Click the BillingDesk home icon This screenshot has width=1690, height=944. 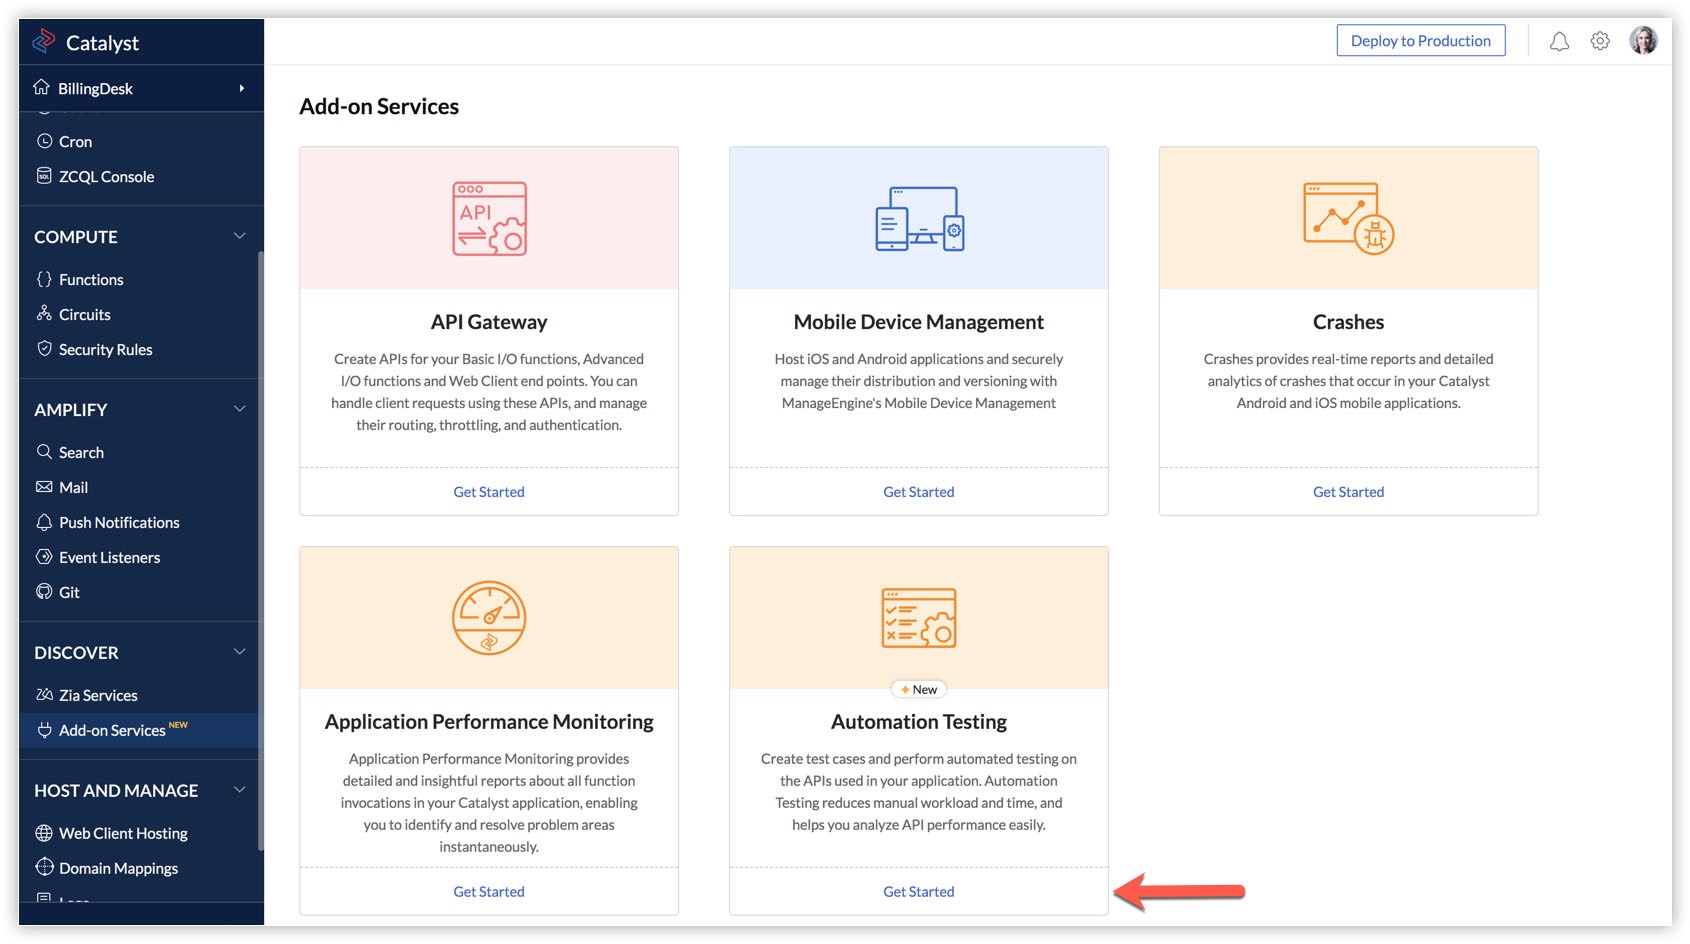42,87
